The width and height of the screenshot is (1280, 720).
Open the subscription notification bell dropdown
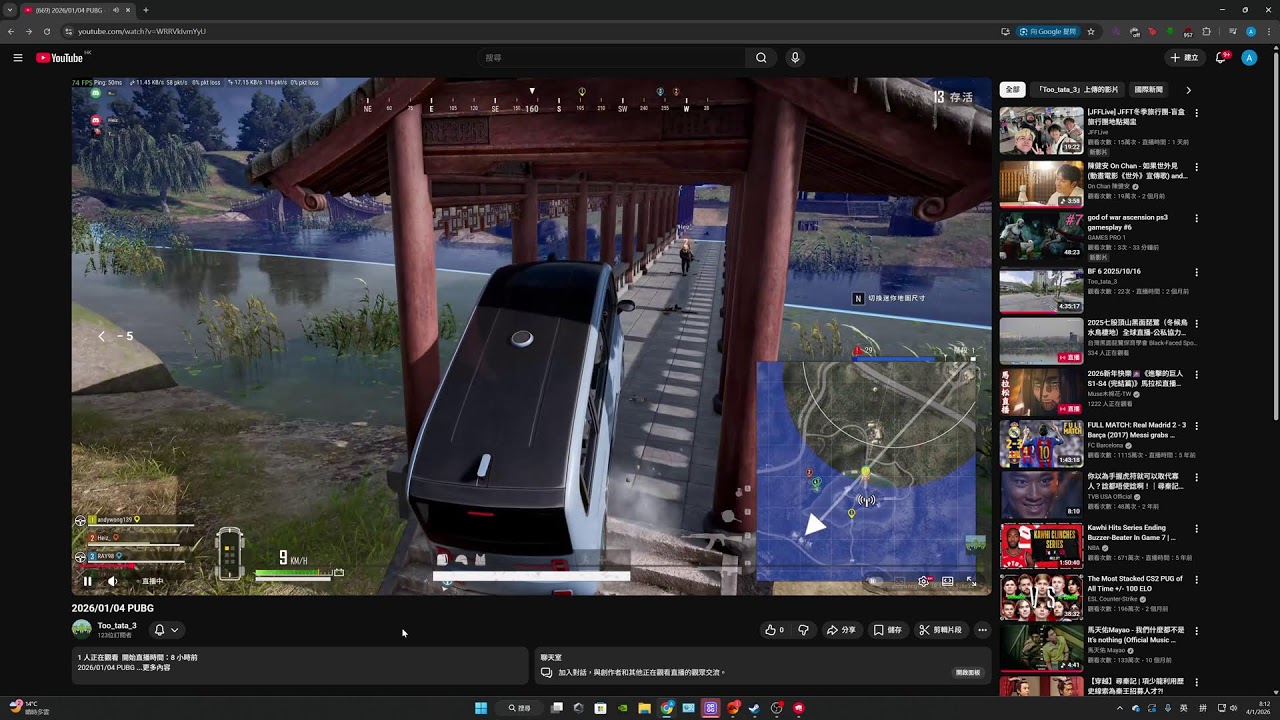166,630
